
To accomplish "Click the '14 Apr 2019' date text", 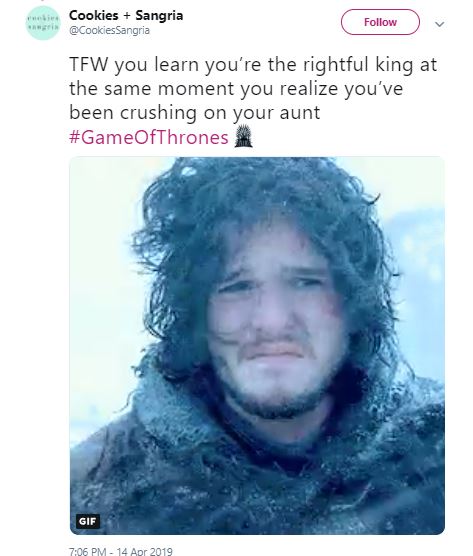I will [144, 552].
